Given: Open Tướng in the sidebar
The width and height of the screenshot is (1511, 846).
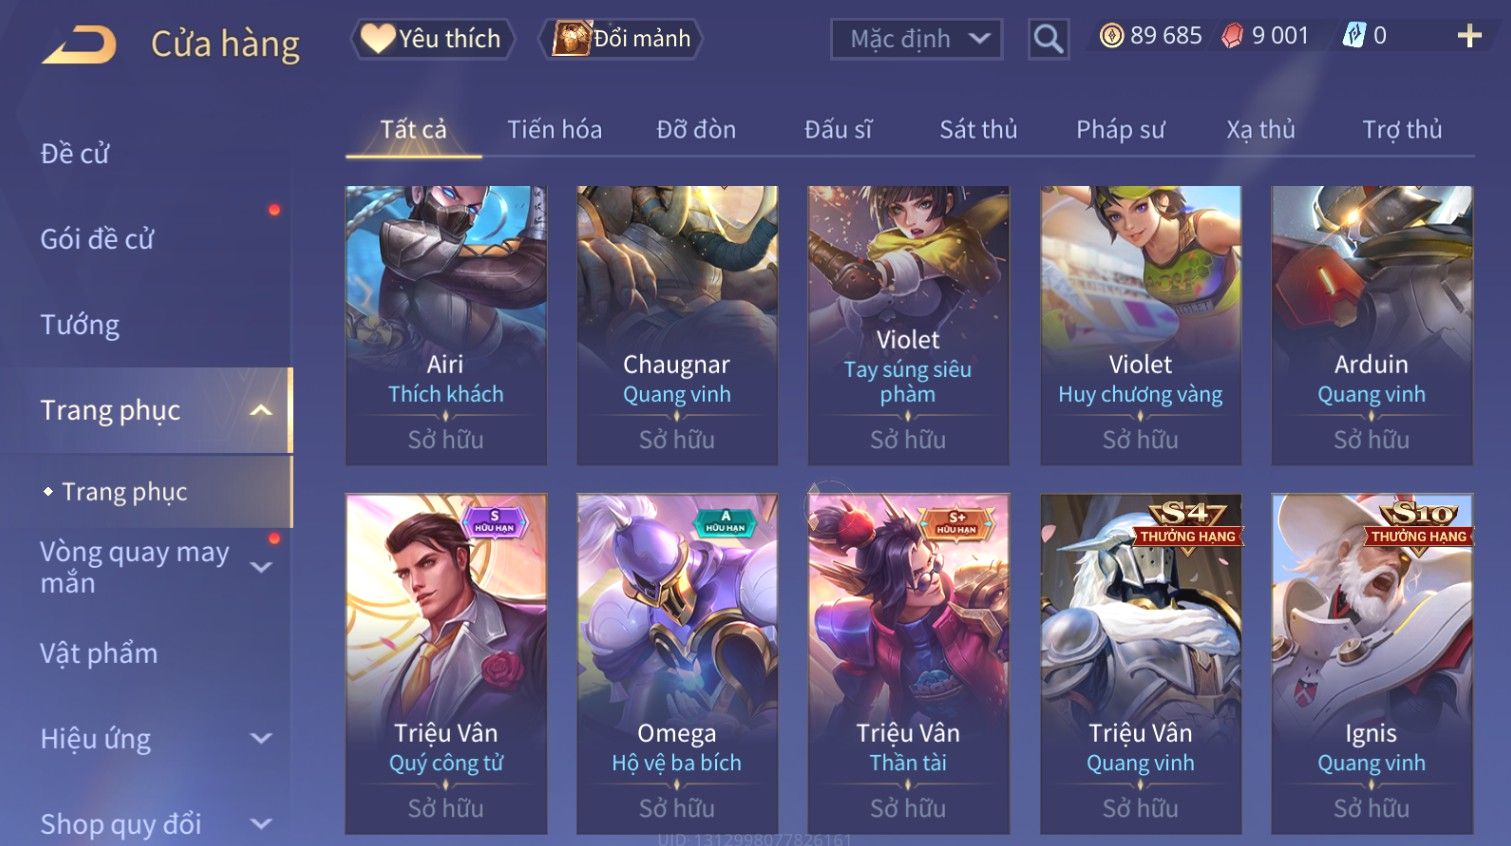Looking at the screenshot, I should 80,325.
